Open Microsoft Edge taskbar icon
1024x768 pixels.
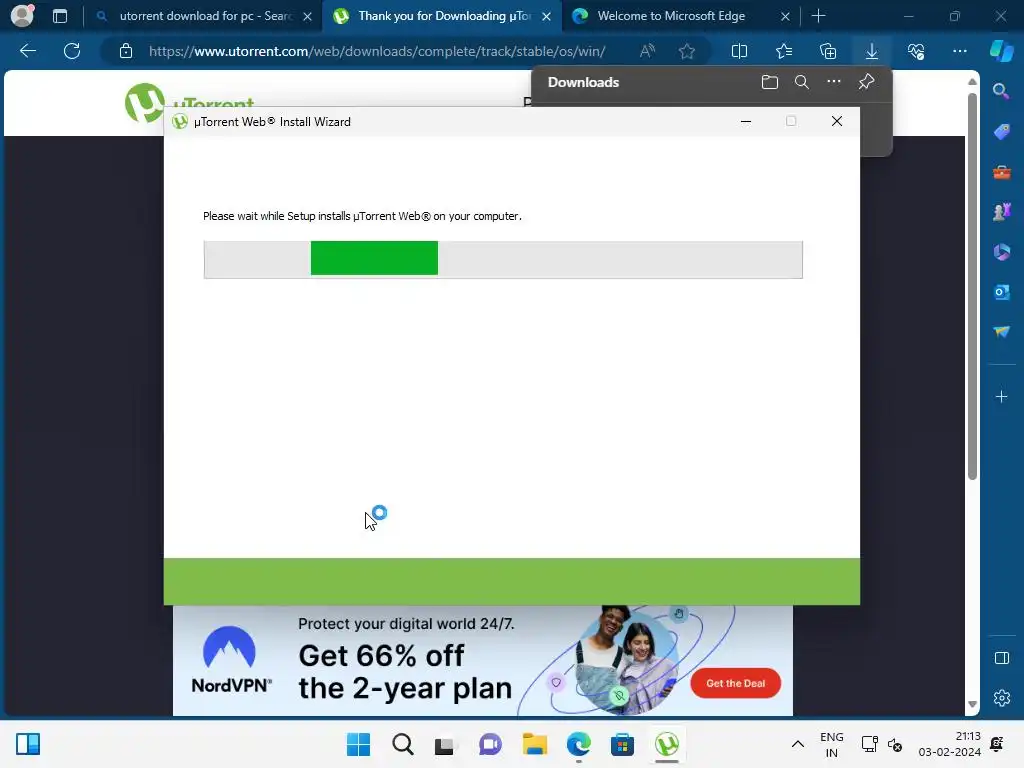(579, 744)
